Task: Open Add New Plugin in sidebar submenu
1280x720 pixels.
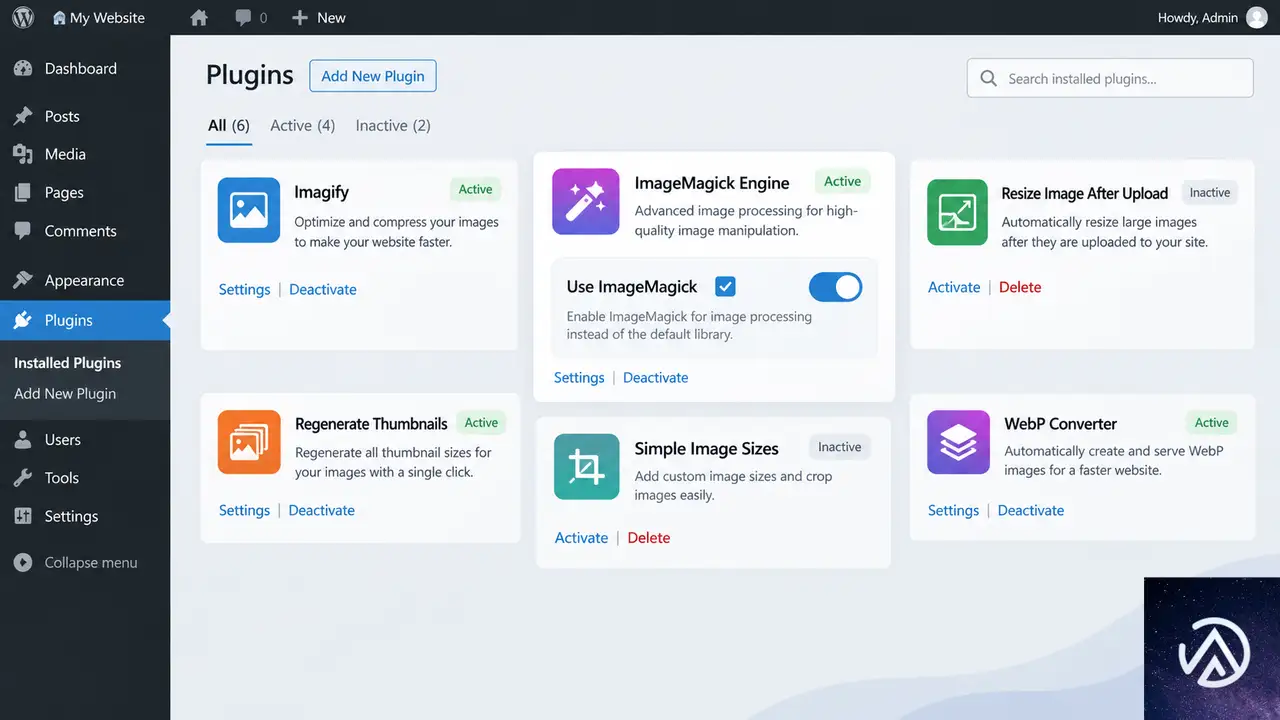Action: click(65, 394)
